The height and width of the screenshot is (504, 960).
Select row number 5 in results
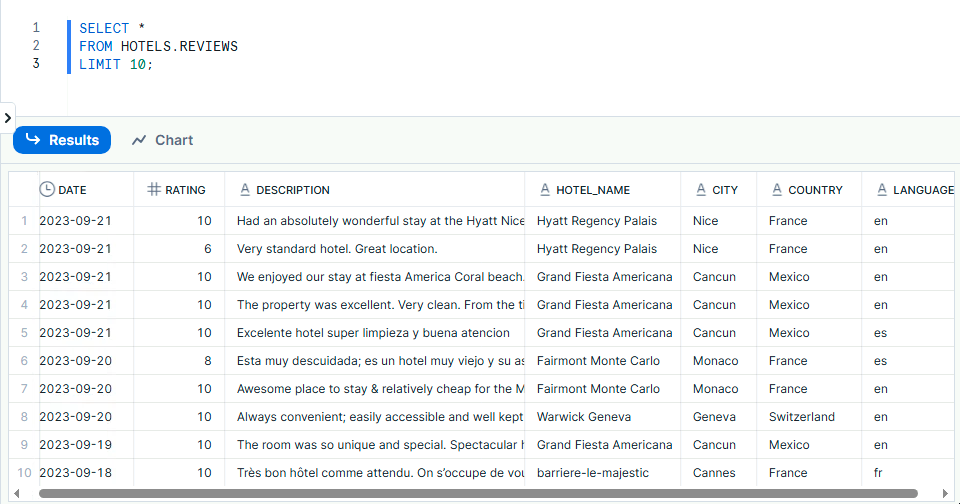coord(23,333)
